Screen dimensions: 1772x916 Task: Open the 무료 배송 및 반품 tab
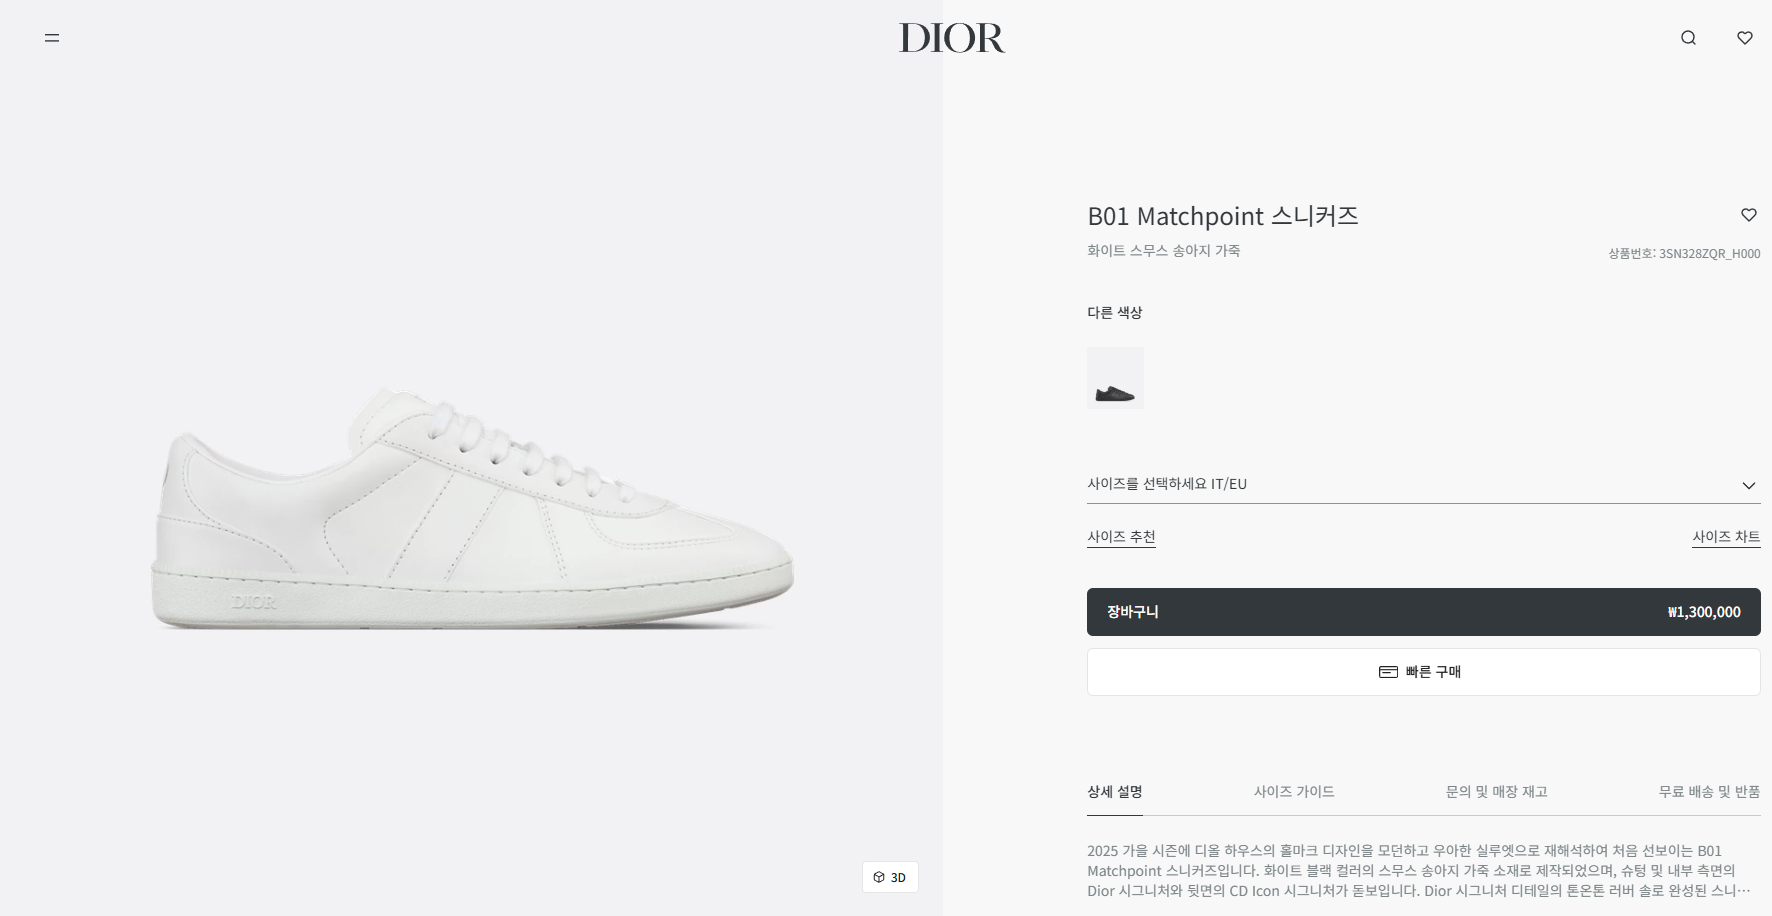(x=1709, y=792)
